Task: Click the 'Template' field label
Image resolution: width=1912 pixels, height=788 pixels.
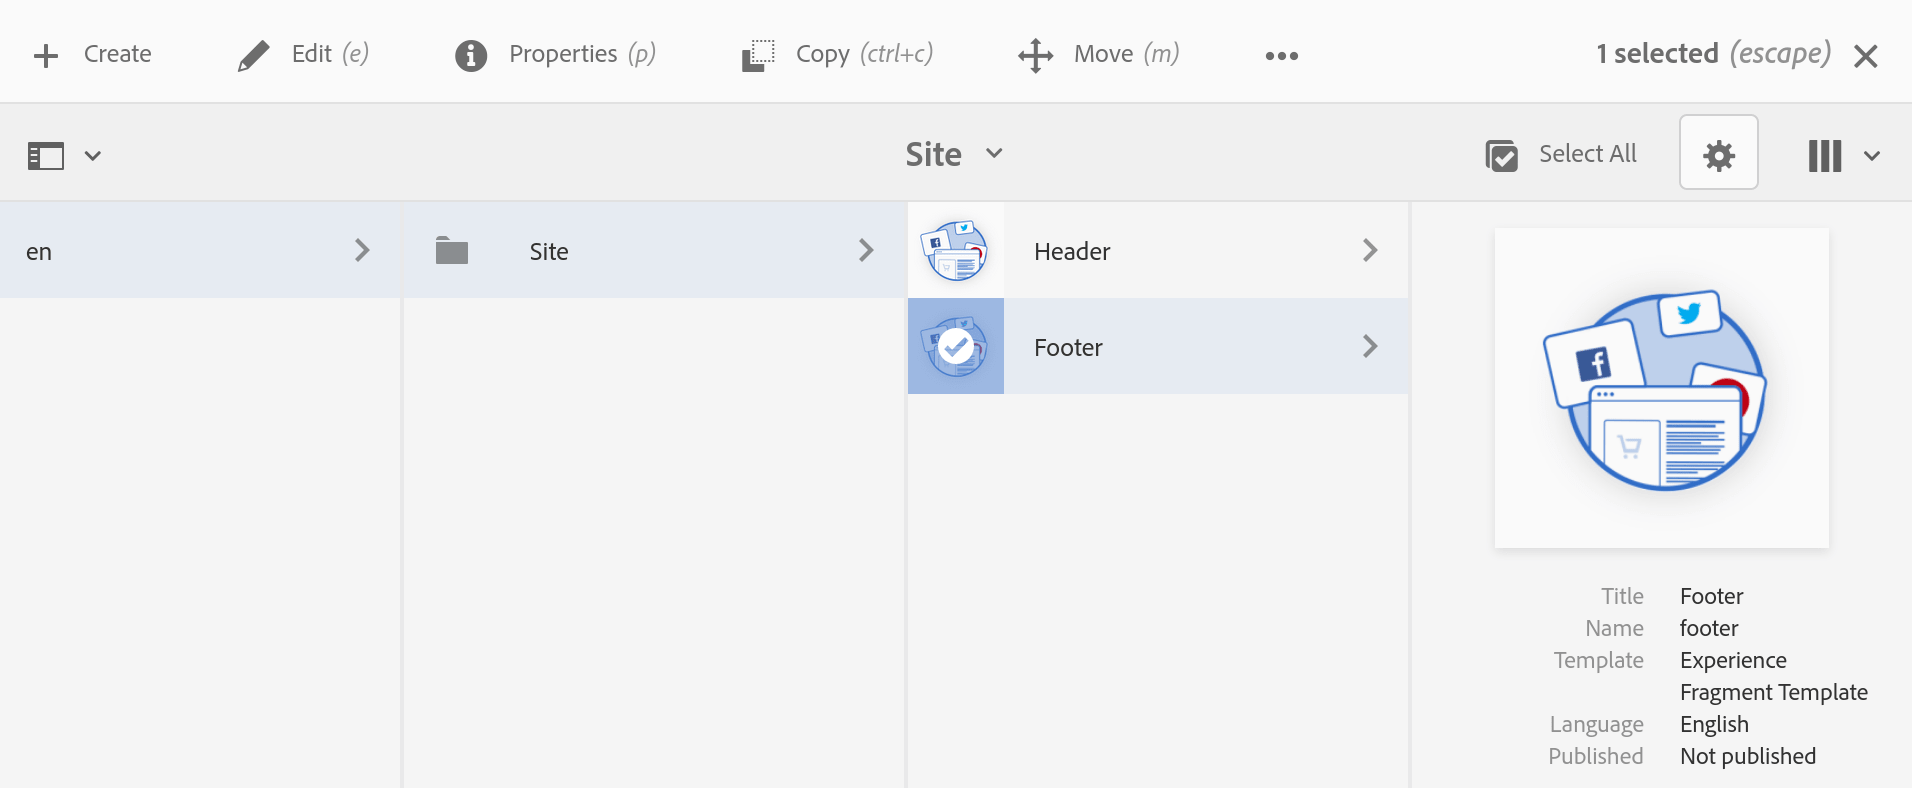Action: tap(1598, 660)
